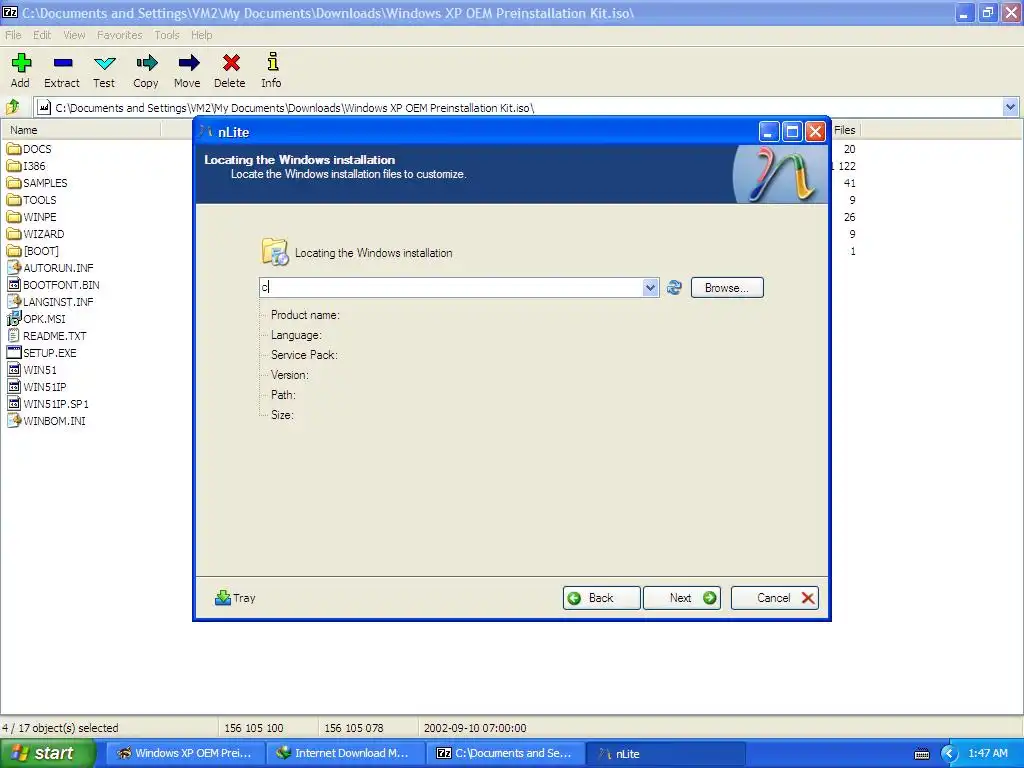Image resolution: width=1024 pixels, height=768 pixels.
Task: Click the Delete toolbar icon
Action: 230,70
